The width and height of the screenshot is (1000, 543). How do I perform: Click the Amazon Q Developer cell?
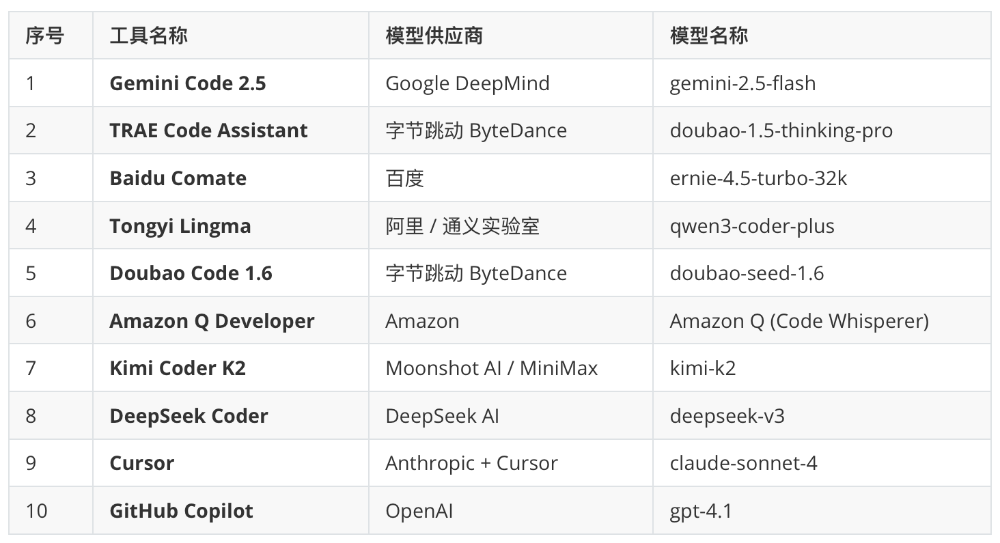coord(212,321)
